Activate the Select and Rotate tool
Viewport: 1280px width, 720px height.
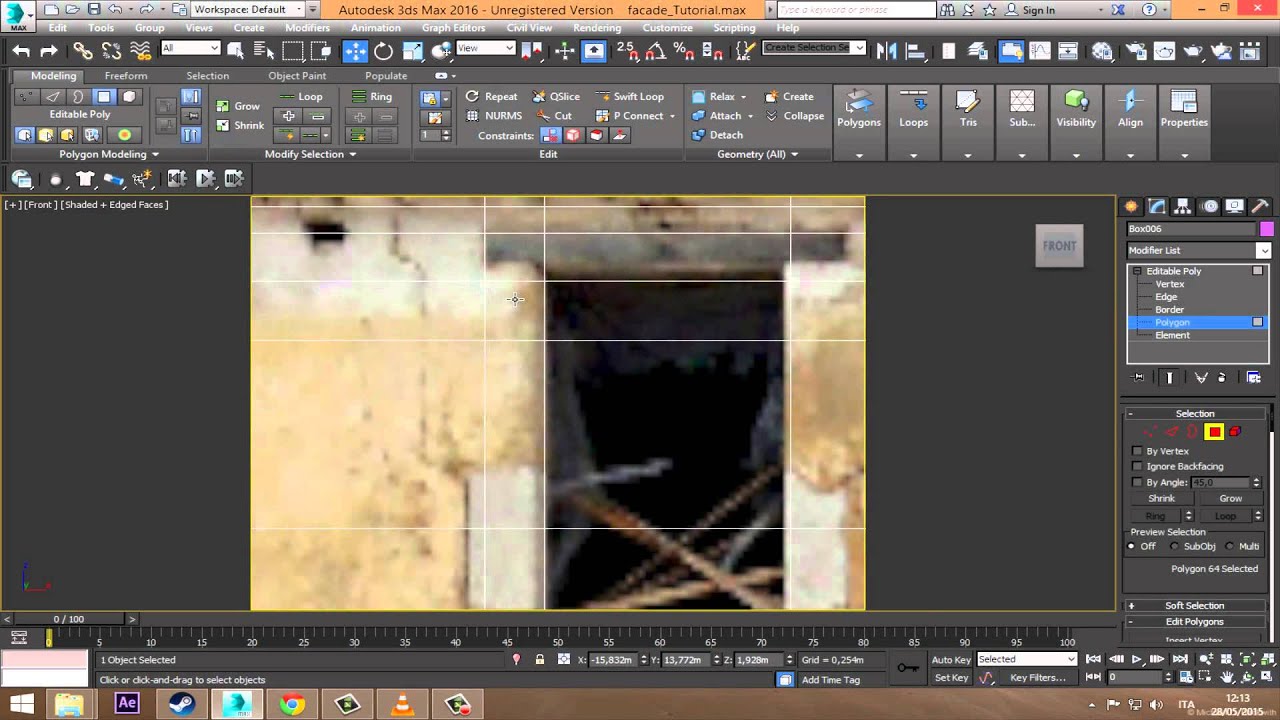(384, 51)
